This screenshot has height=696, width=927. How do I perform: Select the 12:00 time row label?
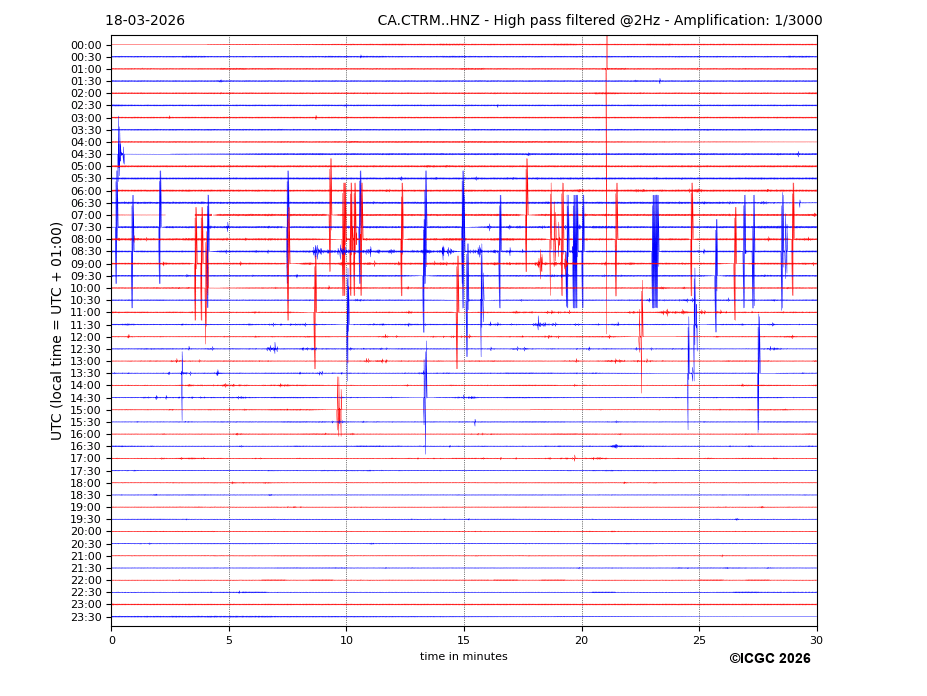(x=85, y=337)
